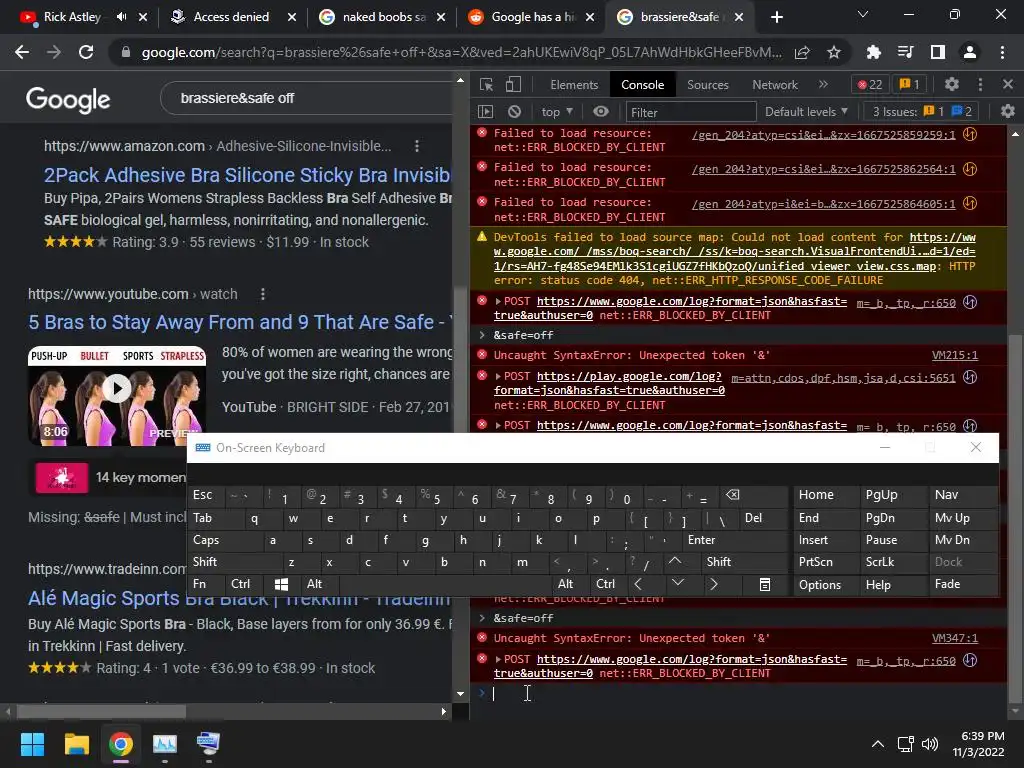Toggle Chrome side panel icon
Screen dimensions: 1024x768
click(938, 52)
